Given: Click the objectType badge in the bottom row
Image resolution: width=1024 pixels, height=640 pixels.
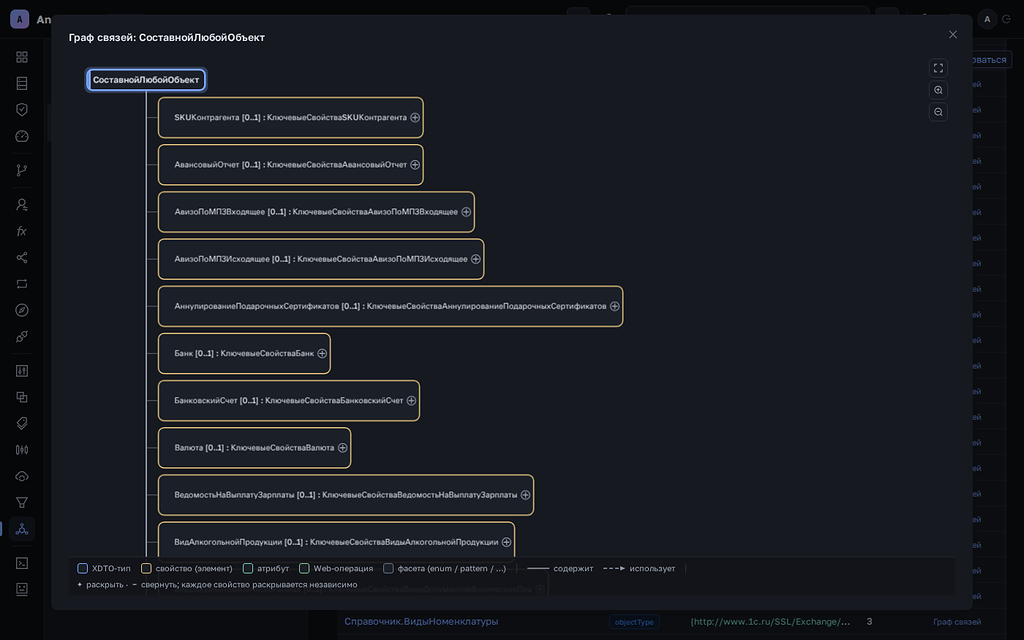Looking at the screenshot, I should tap(634, 622).
